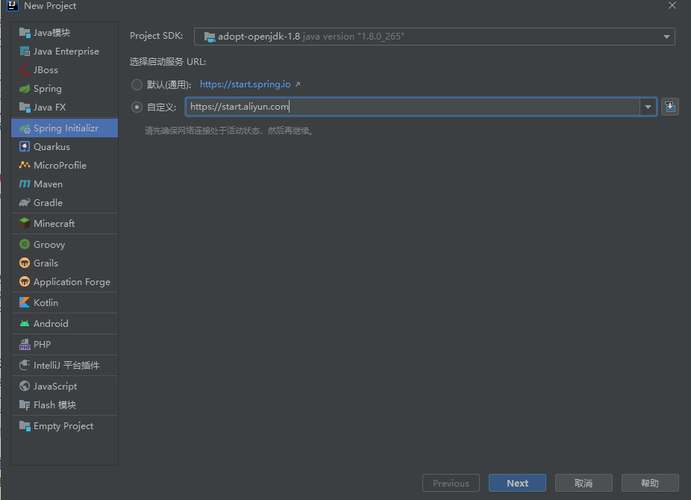Viewport: 691px width, 500px height.
Task: Click the Android icon in project list
Action: pos(25,324)
